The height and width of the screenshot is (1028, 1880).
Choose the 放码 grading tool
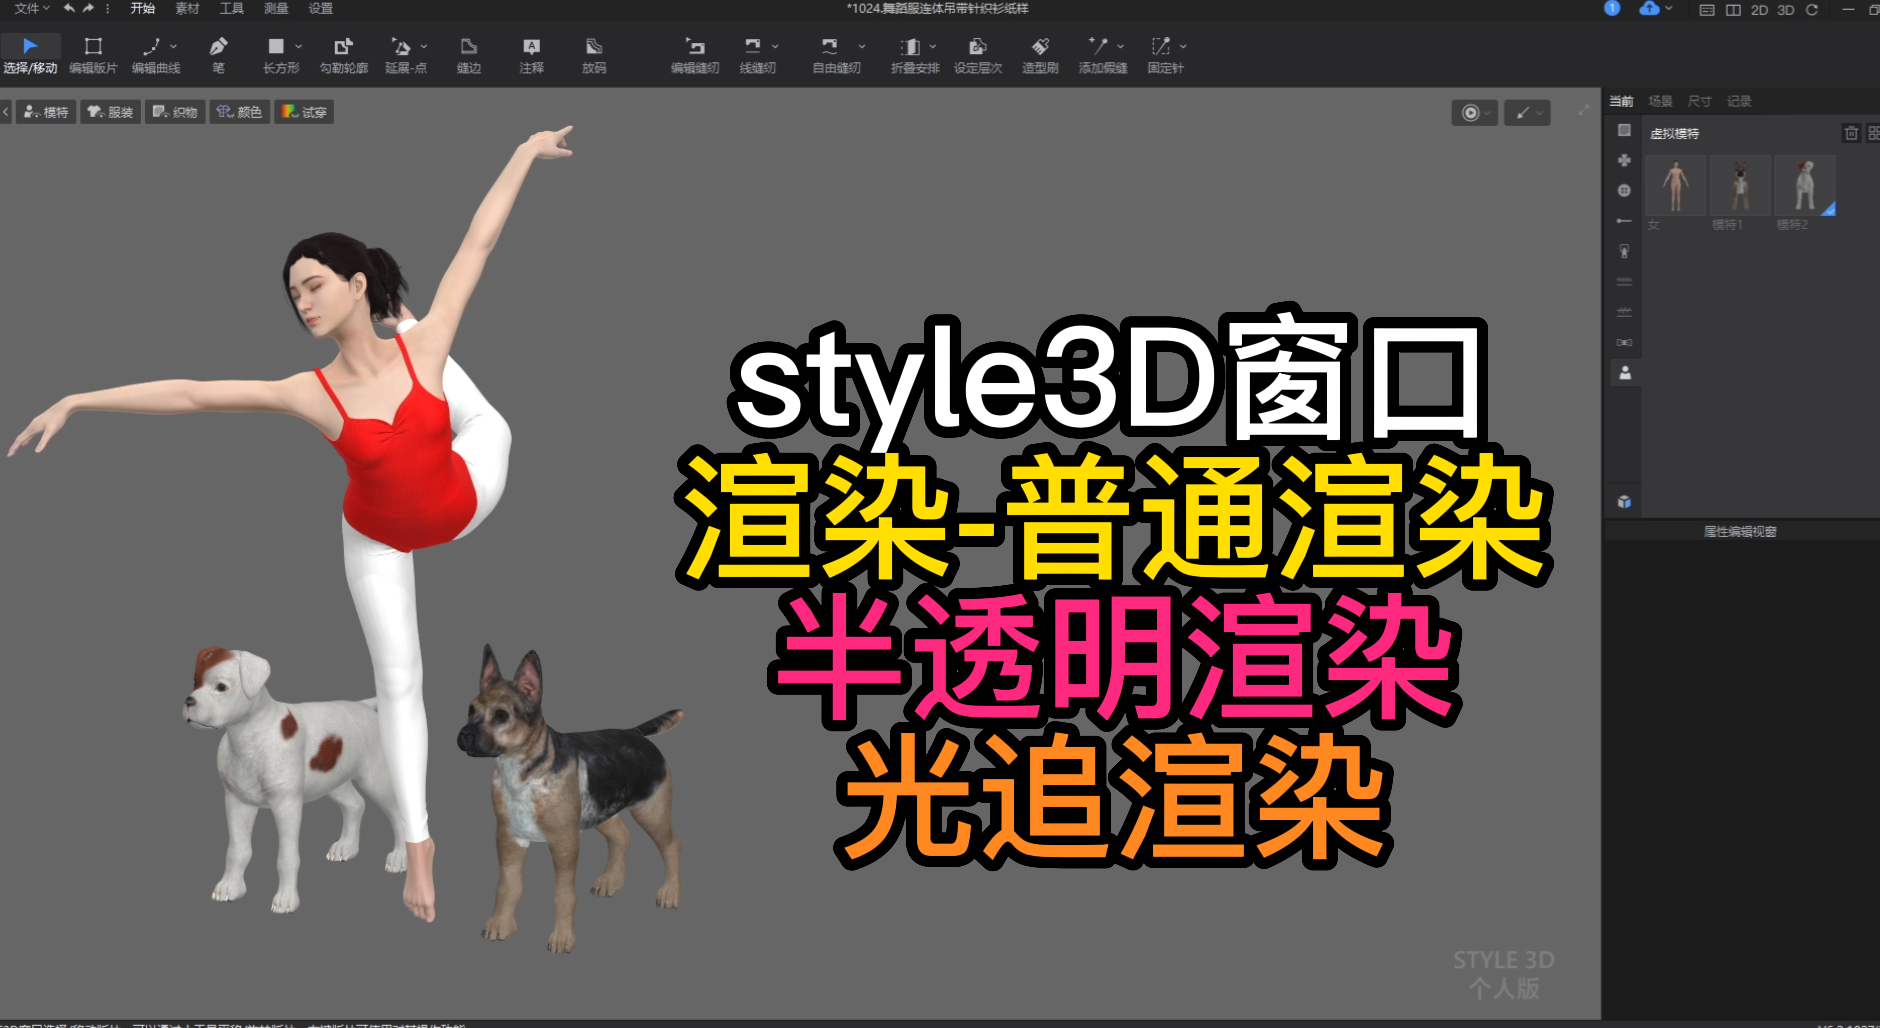pos(594,55)
